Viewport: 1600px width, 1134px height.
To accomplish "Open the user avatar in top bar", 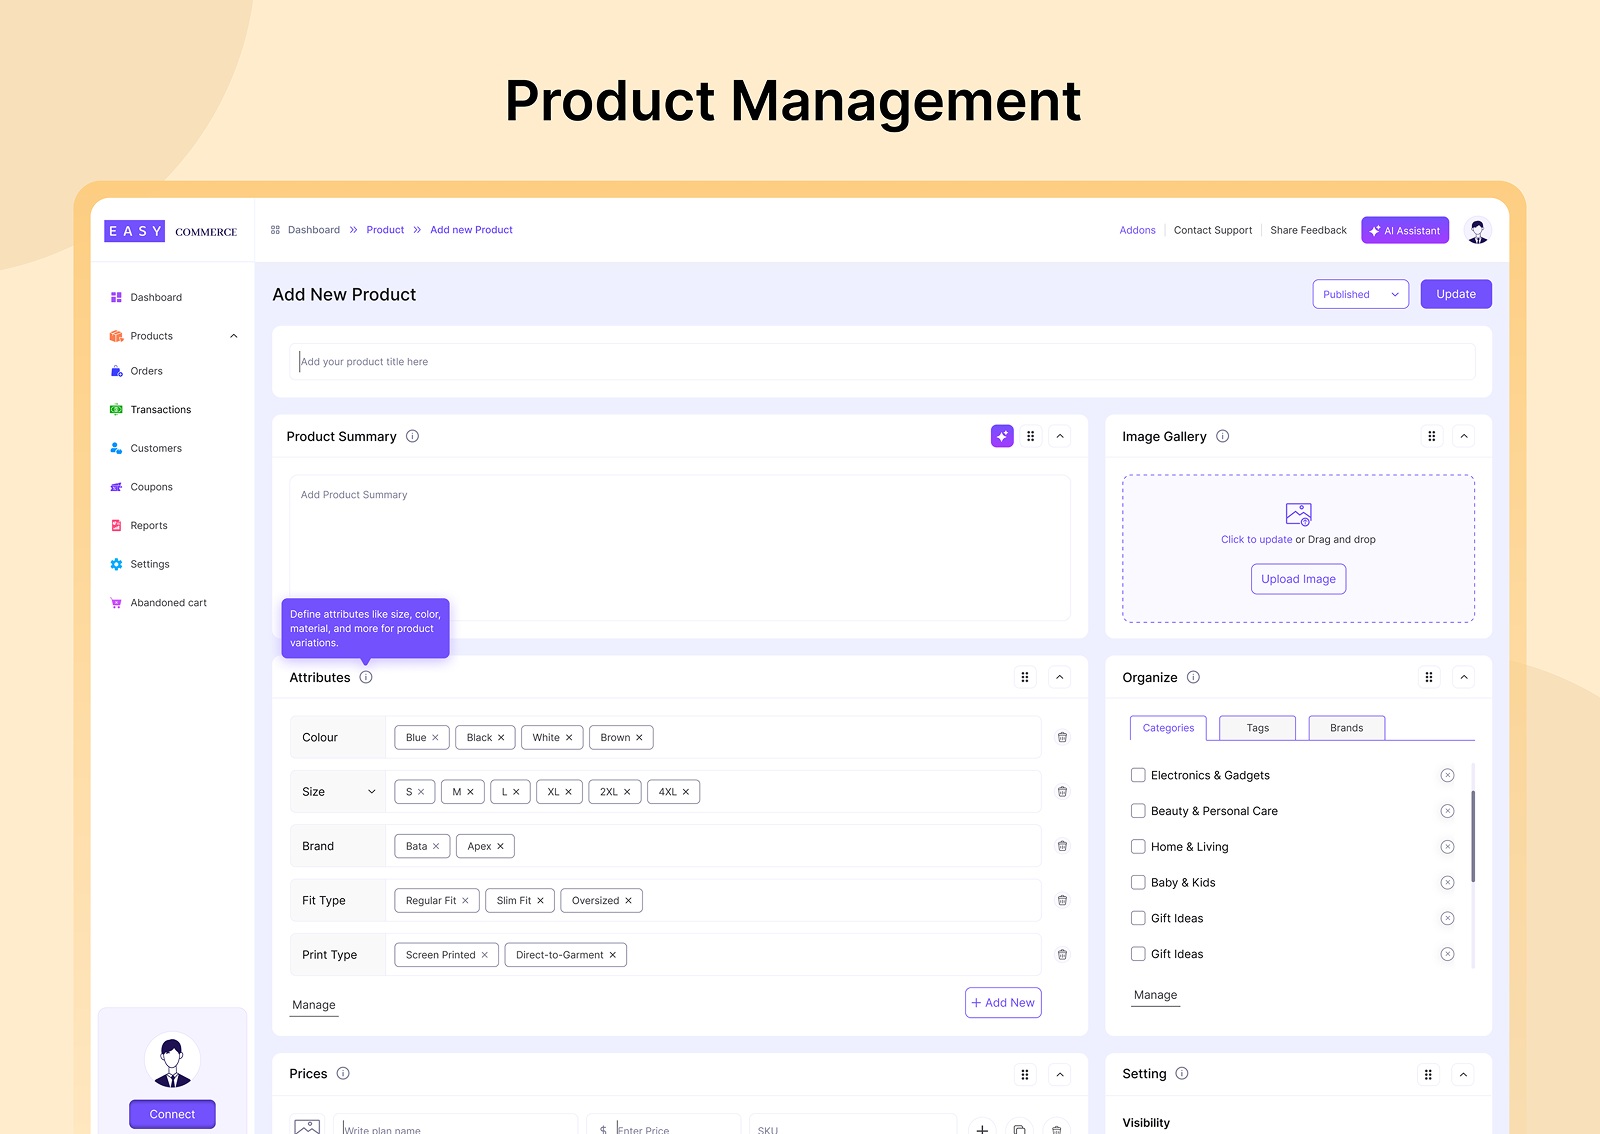I will coord(1477,230).
